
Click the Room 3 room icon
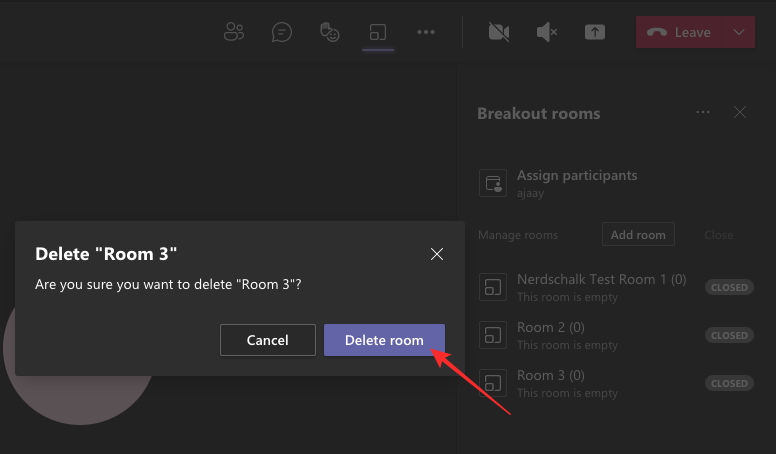pos(492,383)
